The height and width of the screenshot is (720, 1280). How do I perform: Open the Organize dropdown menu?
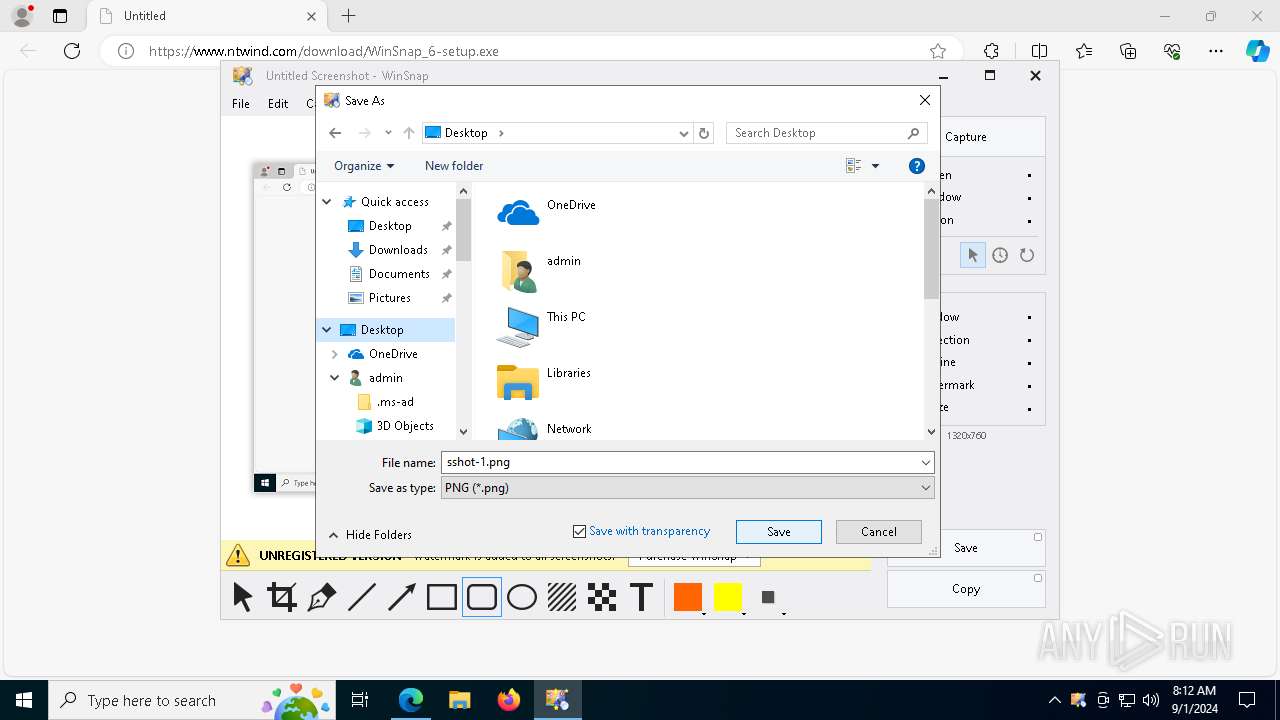[x=364, y=166]
